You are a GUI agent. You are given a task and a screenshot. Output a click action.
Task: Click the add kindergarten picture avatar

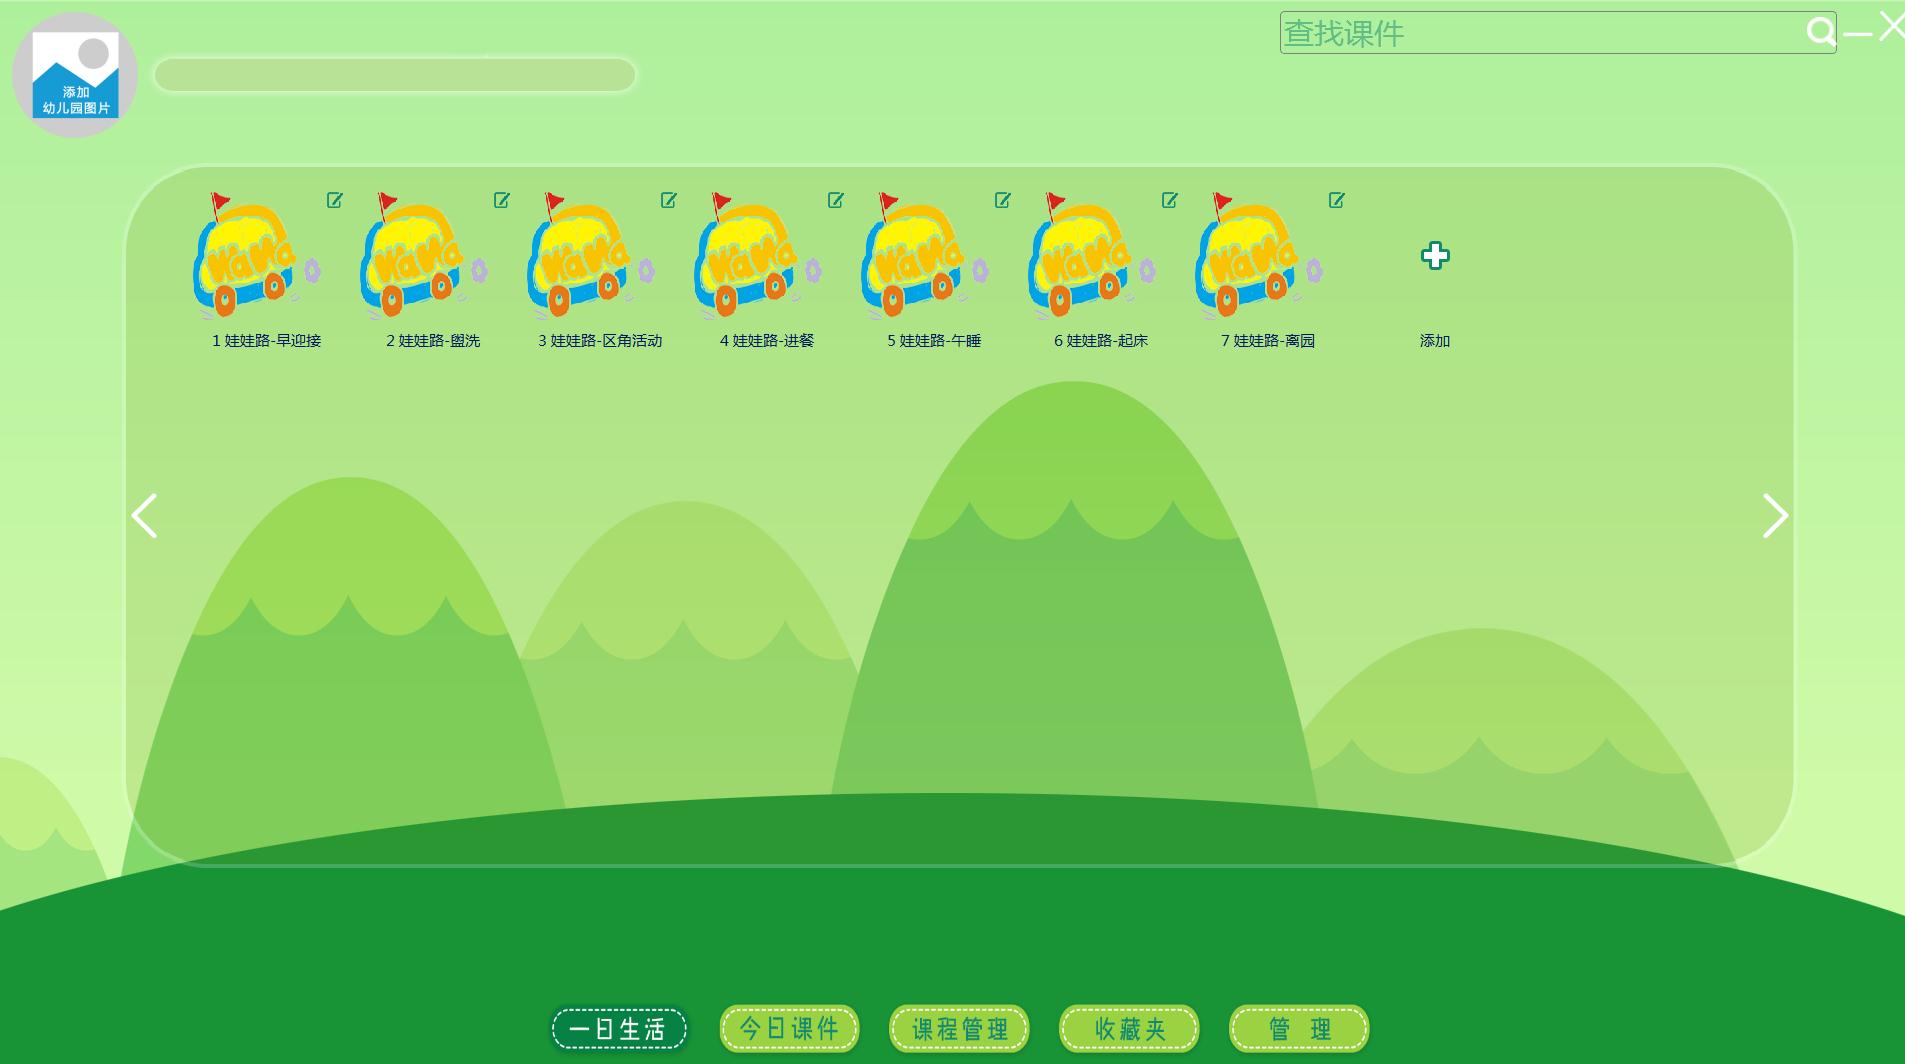(76, 75)
